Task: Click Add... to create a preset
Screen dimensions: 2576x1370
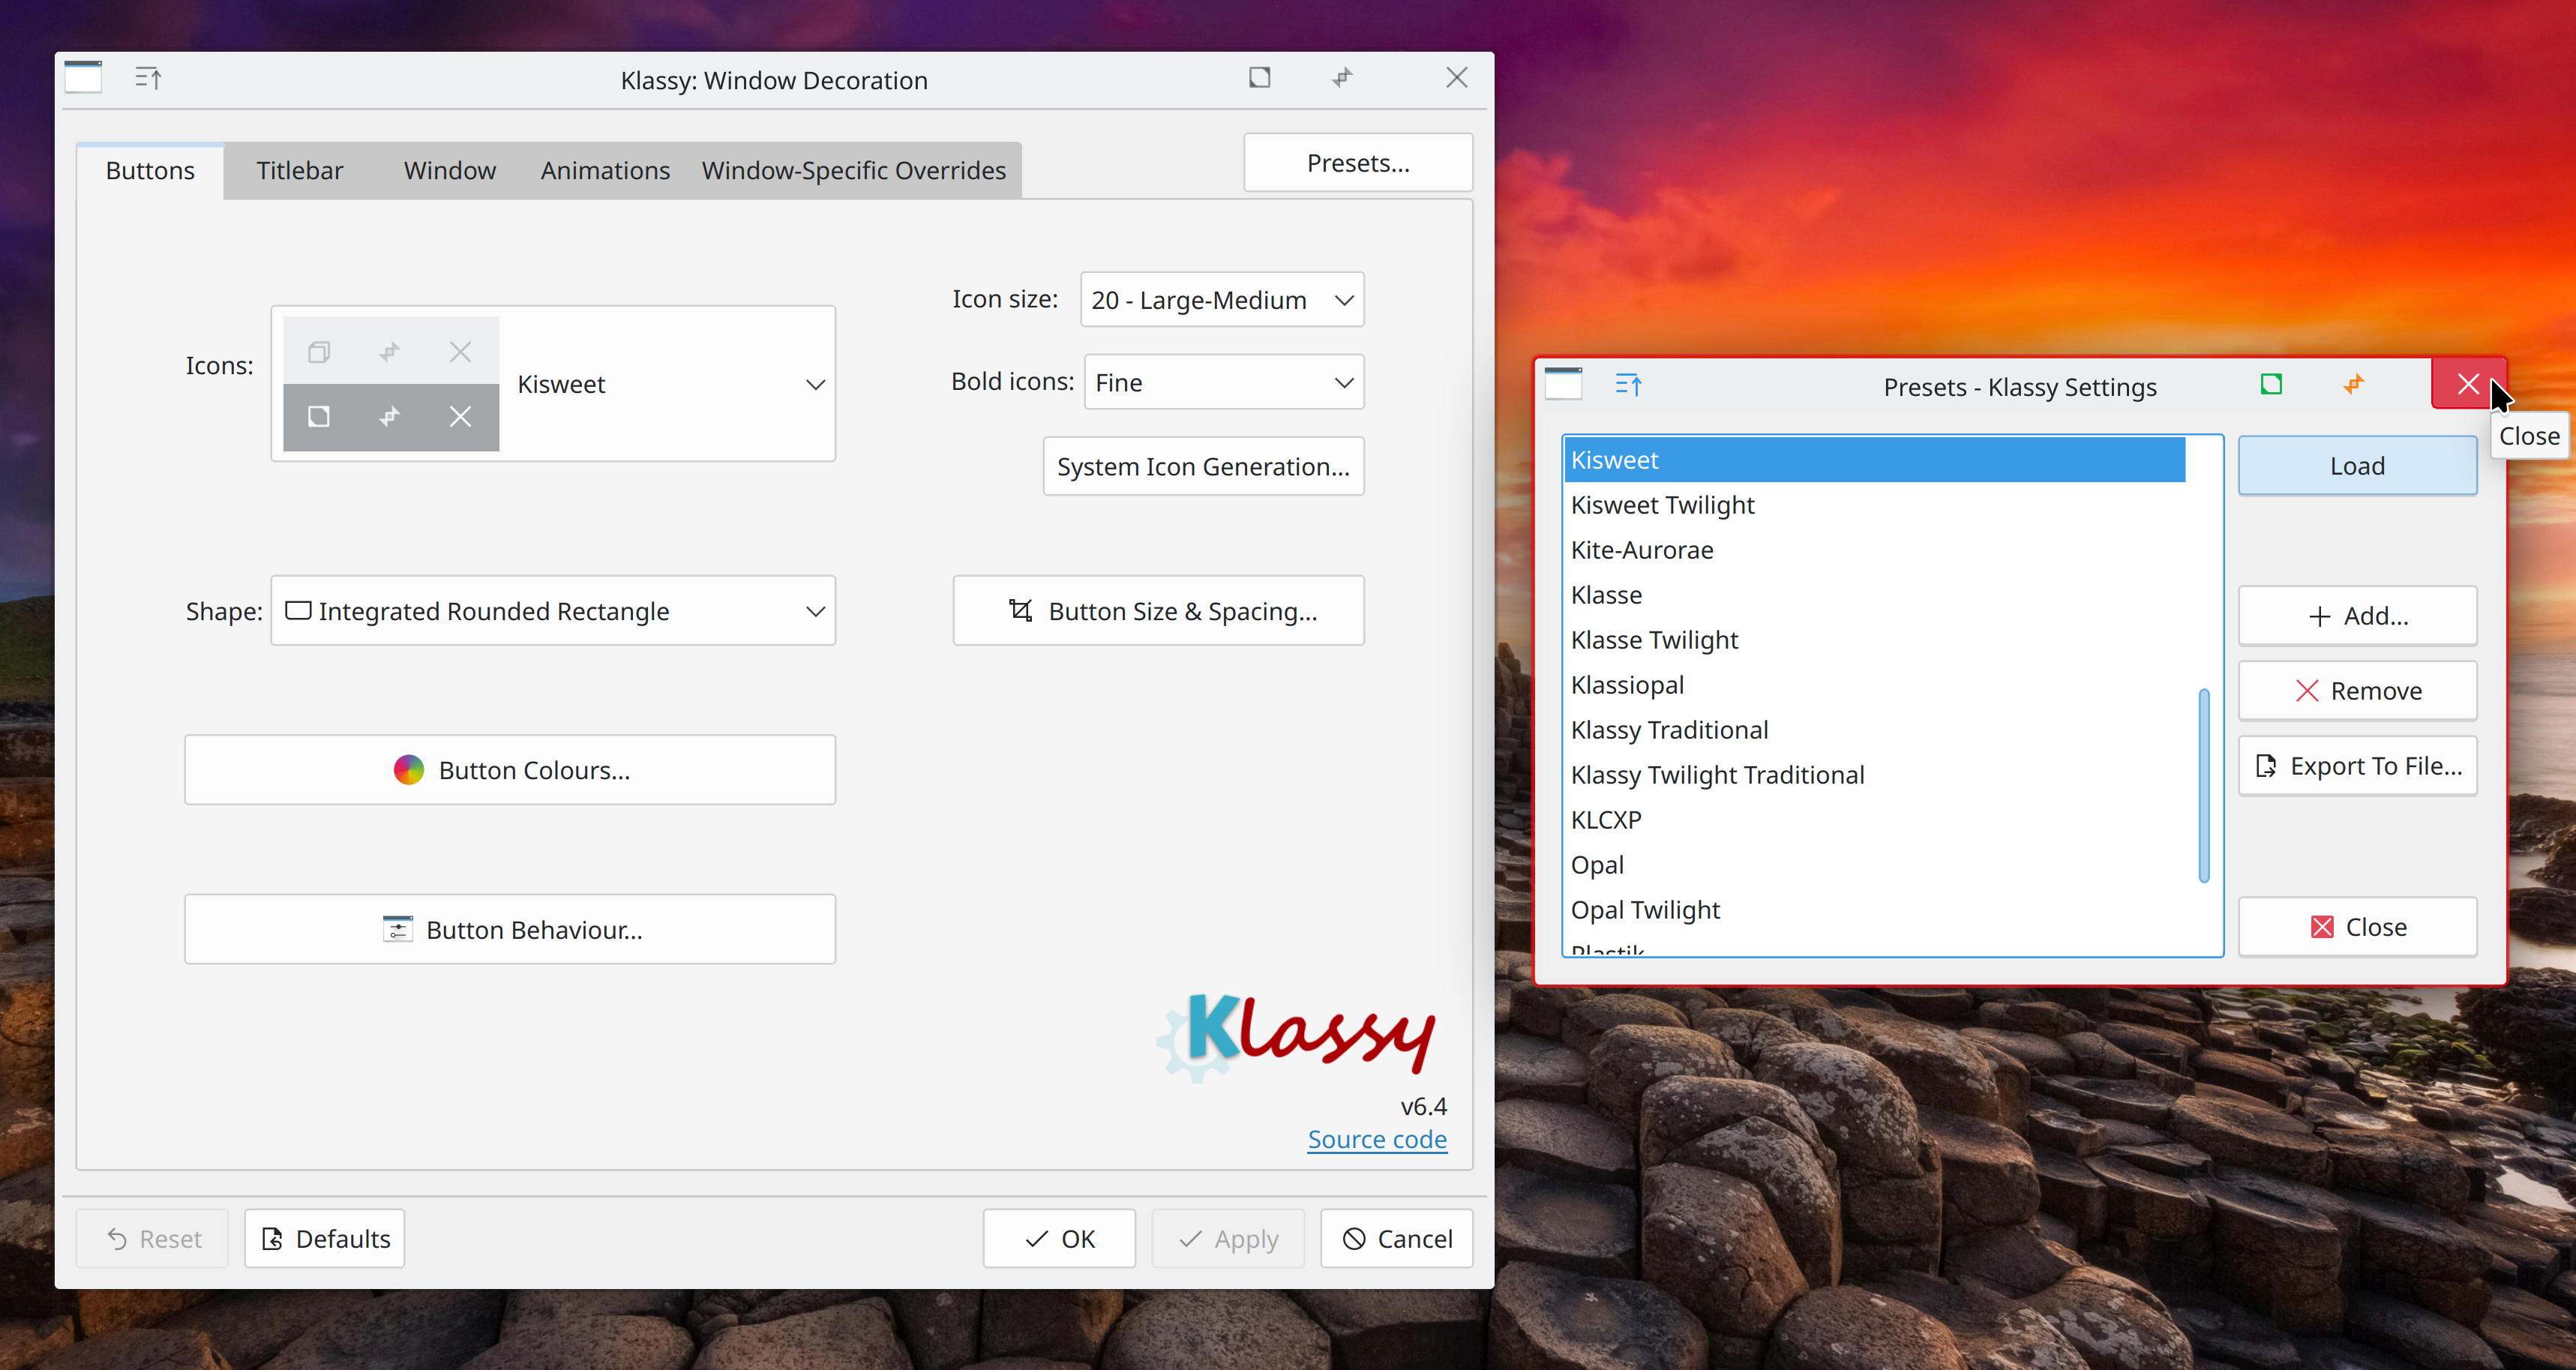Action: point(2357,616)
